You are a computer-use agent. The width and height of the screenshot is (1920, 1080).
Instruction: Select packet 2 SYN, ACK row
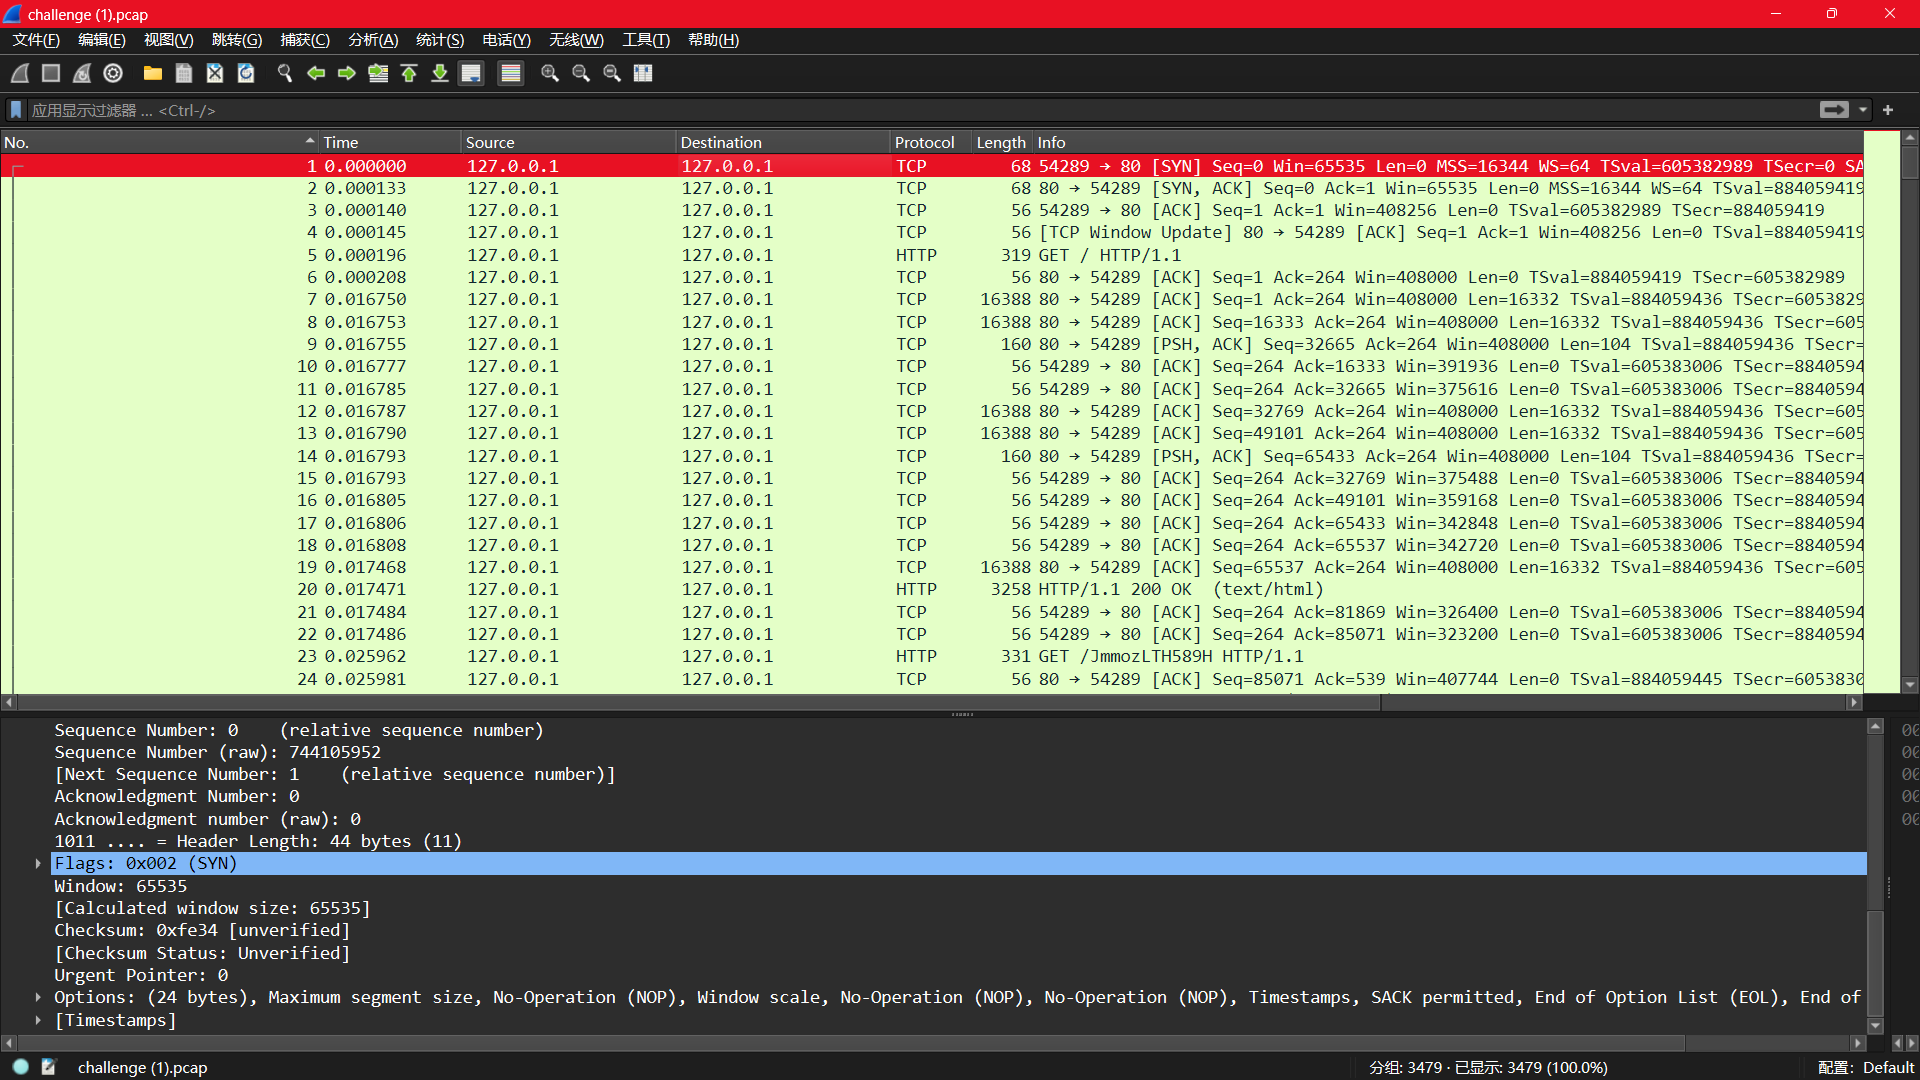point(932,188)
